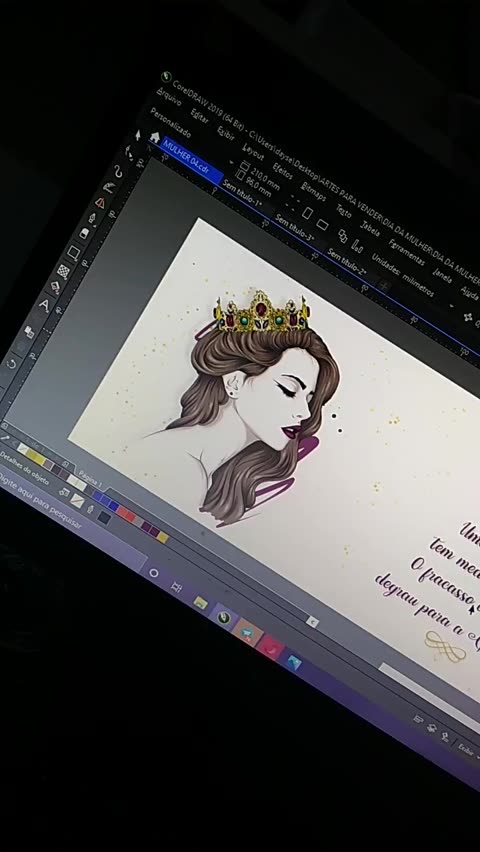Open the Editar menu
Screen dimensions: 480x852
click(200, 116)
